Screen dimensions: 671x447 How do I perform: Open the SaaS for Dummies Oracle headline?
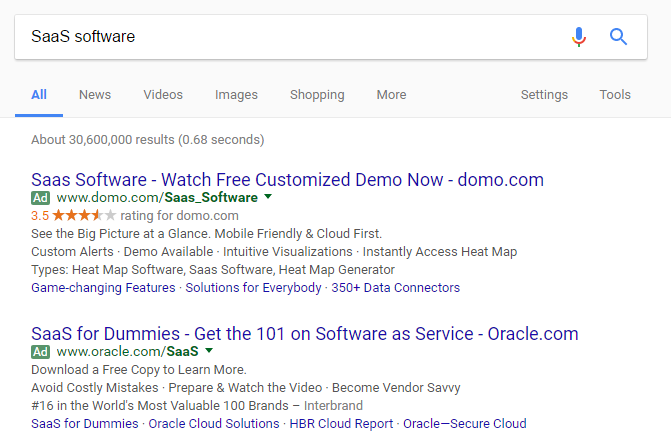click(x=304, y=334)
